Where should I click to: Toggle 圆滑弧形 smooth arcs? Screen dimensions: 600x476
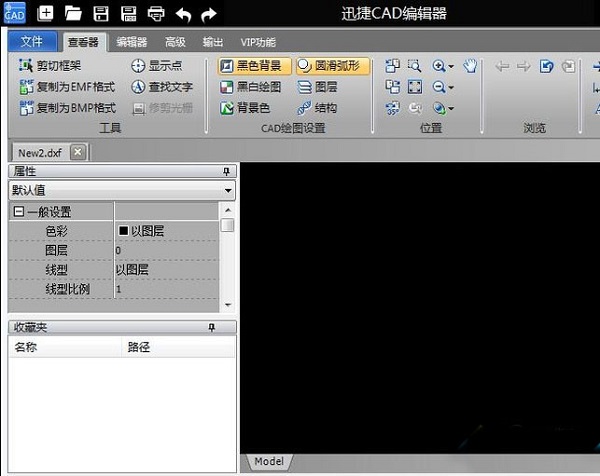pos(333,66)
